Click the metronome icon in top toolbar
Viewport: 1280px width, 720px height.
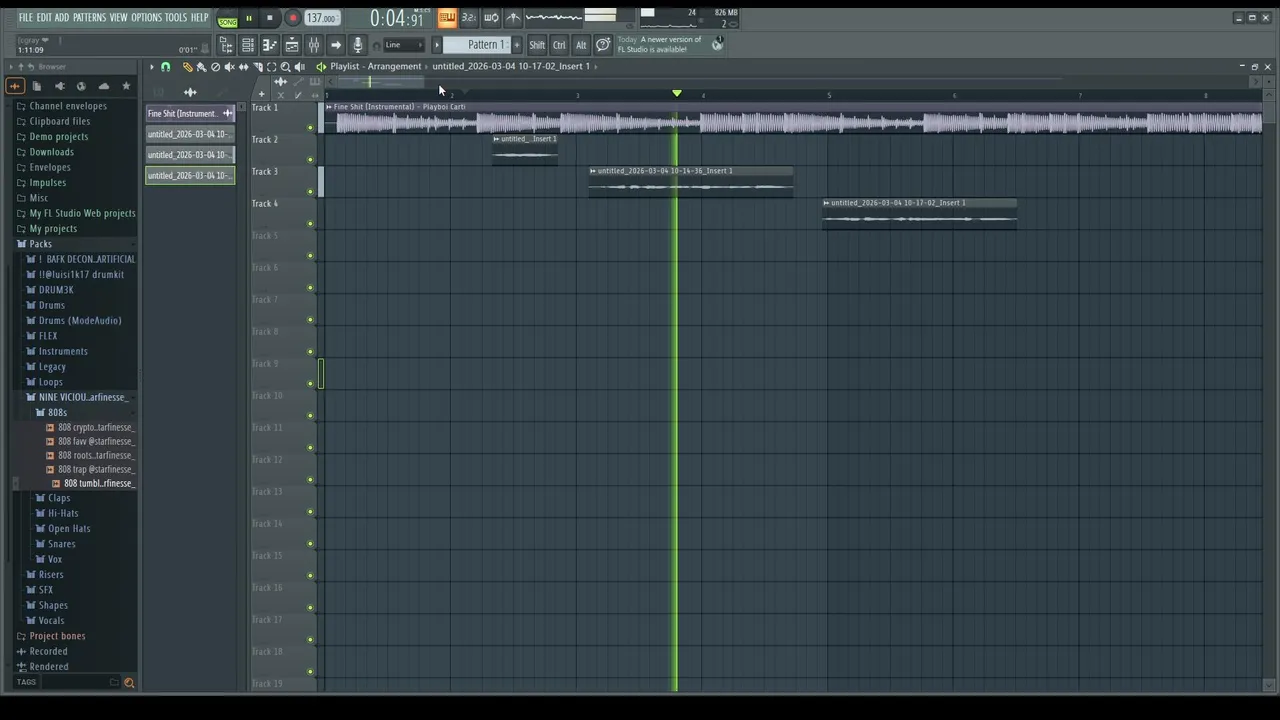[513, 17]
